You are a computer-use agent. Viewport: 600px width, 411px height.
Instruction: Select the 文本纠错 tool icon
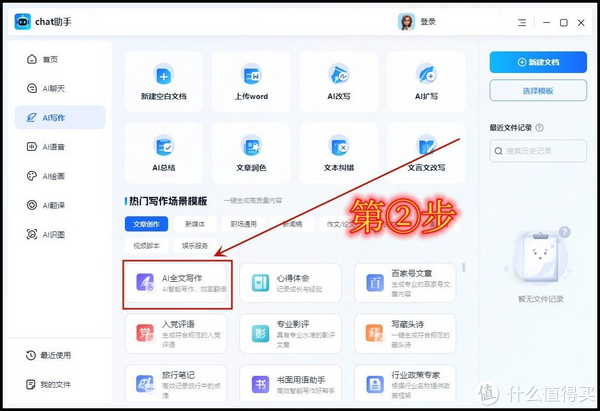338,148
